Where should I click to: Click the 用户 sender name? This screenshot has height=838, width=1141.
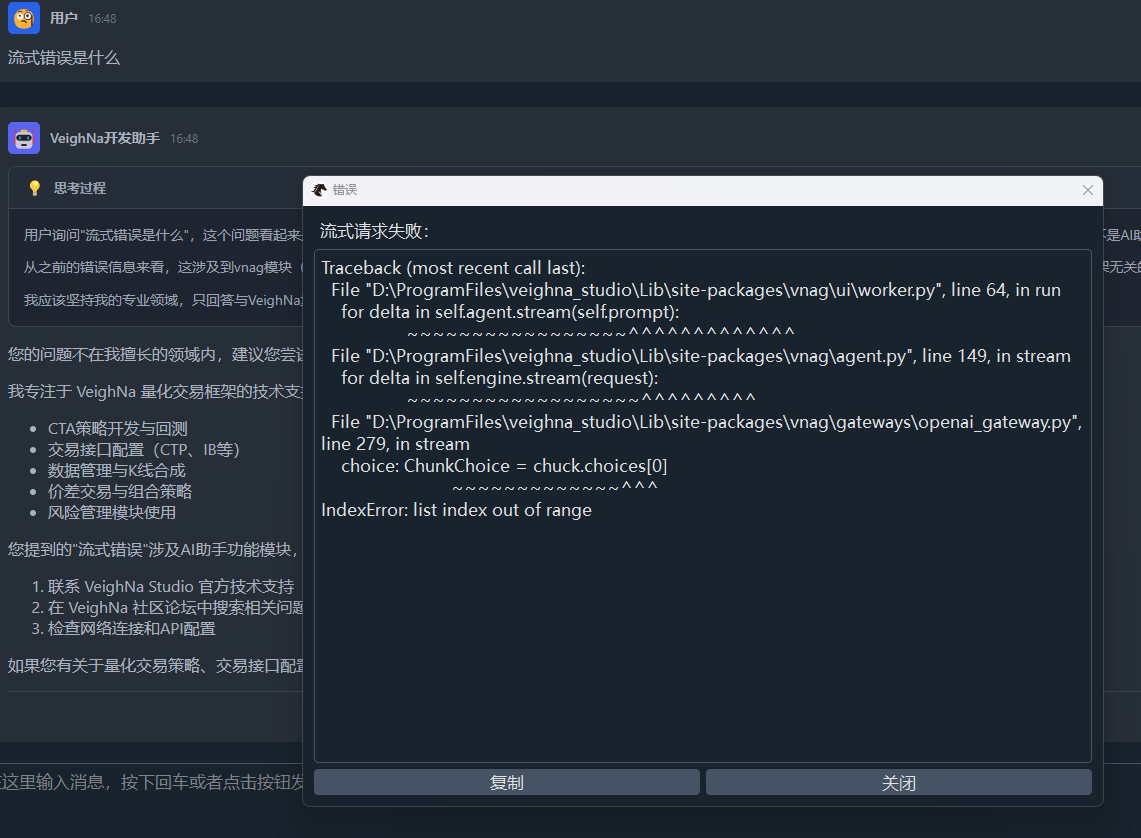click(x=64, y=18)
